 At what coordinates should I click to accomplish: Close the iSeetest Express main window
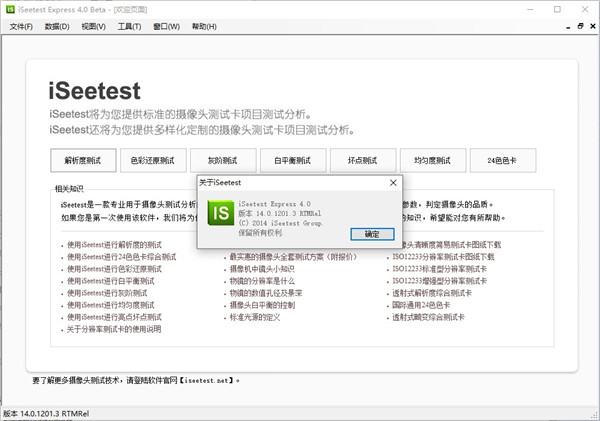coord(585,9)
